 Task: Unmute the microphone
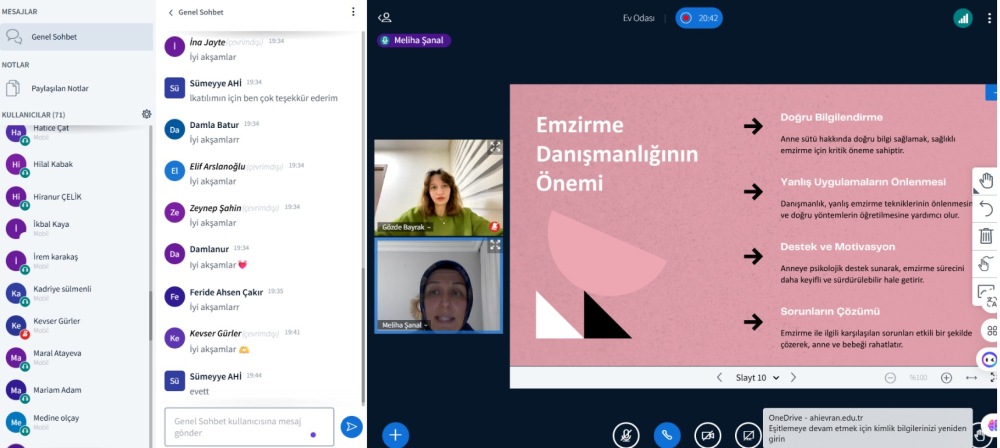point(626,435)
